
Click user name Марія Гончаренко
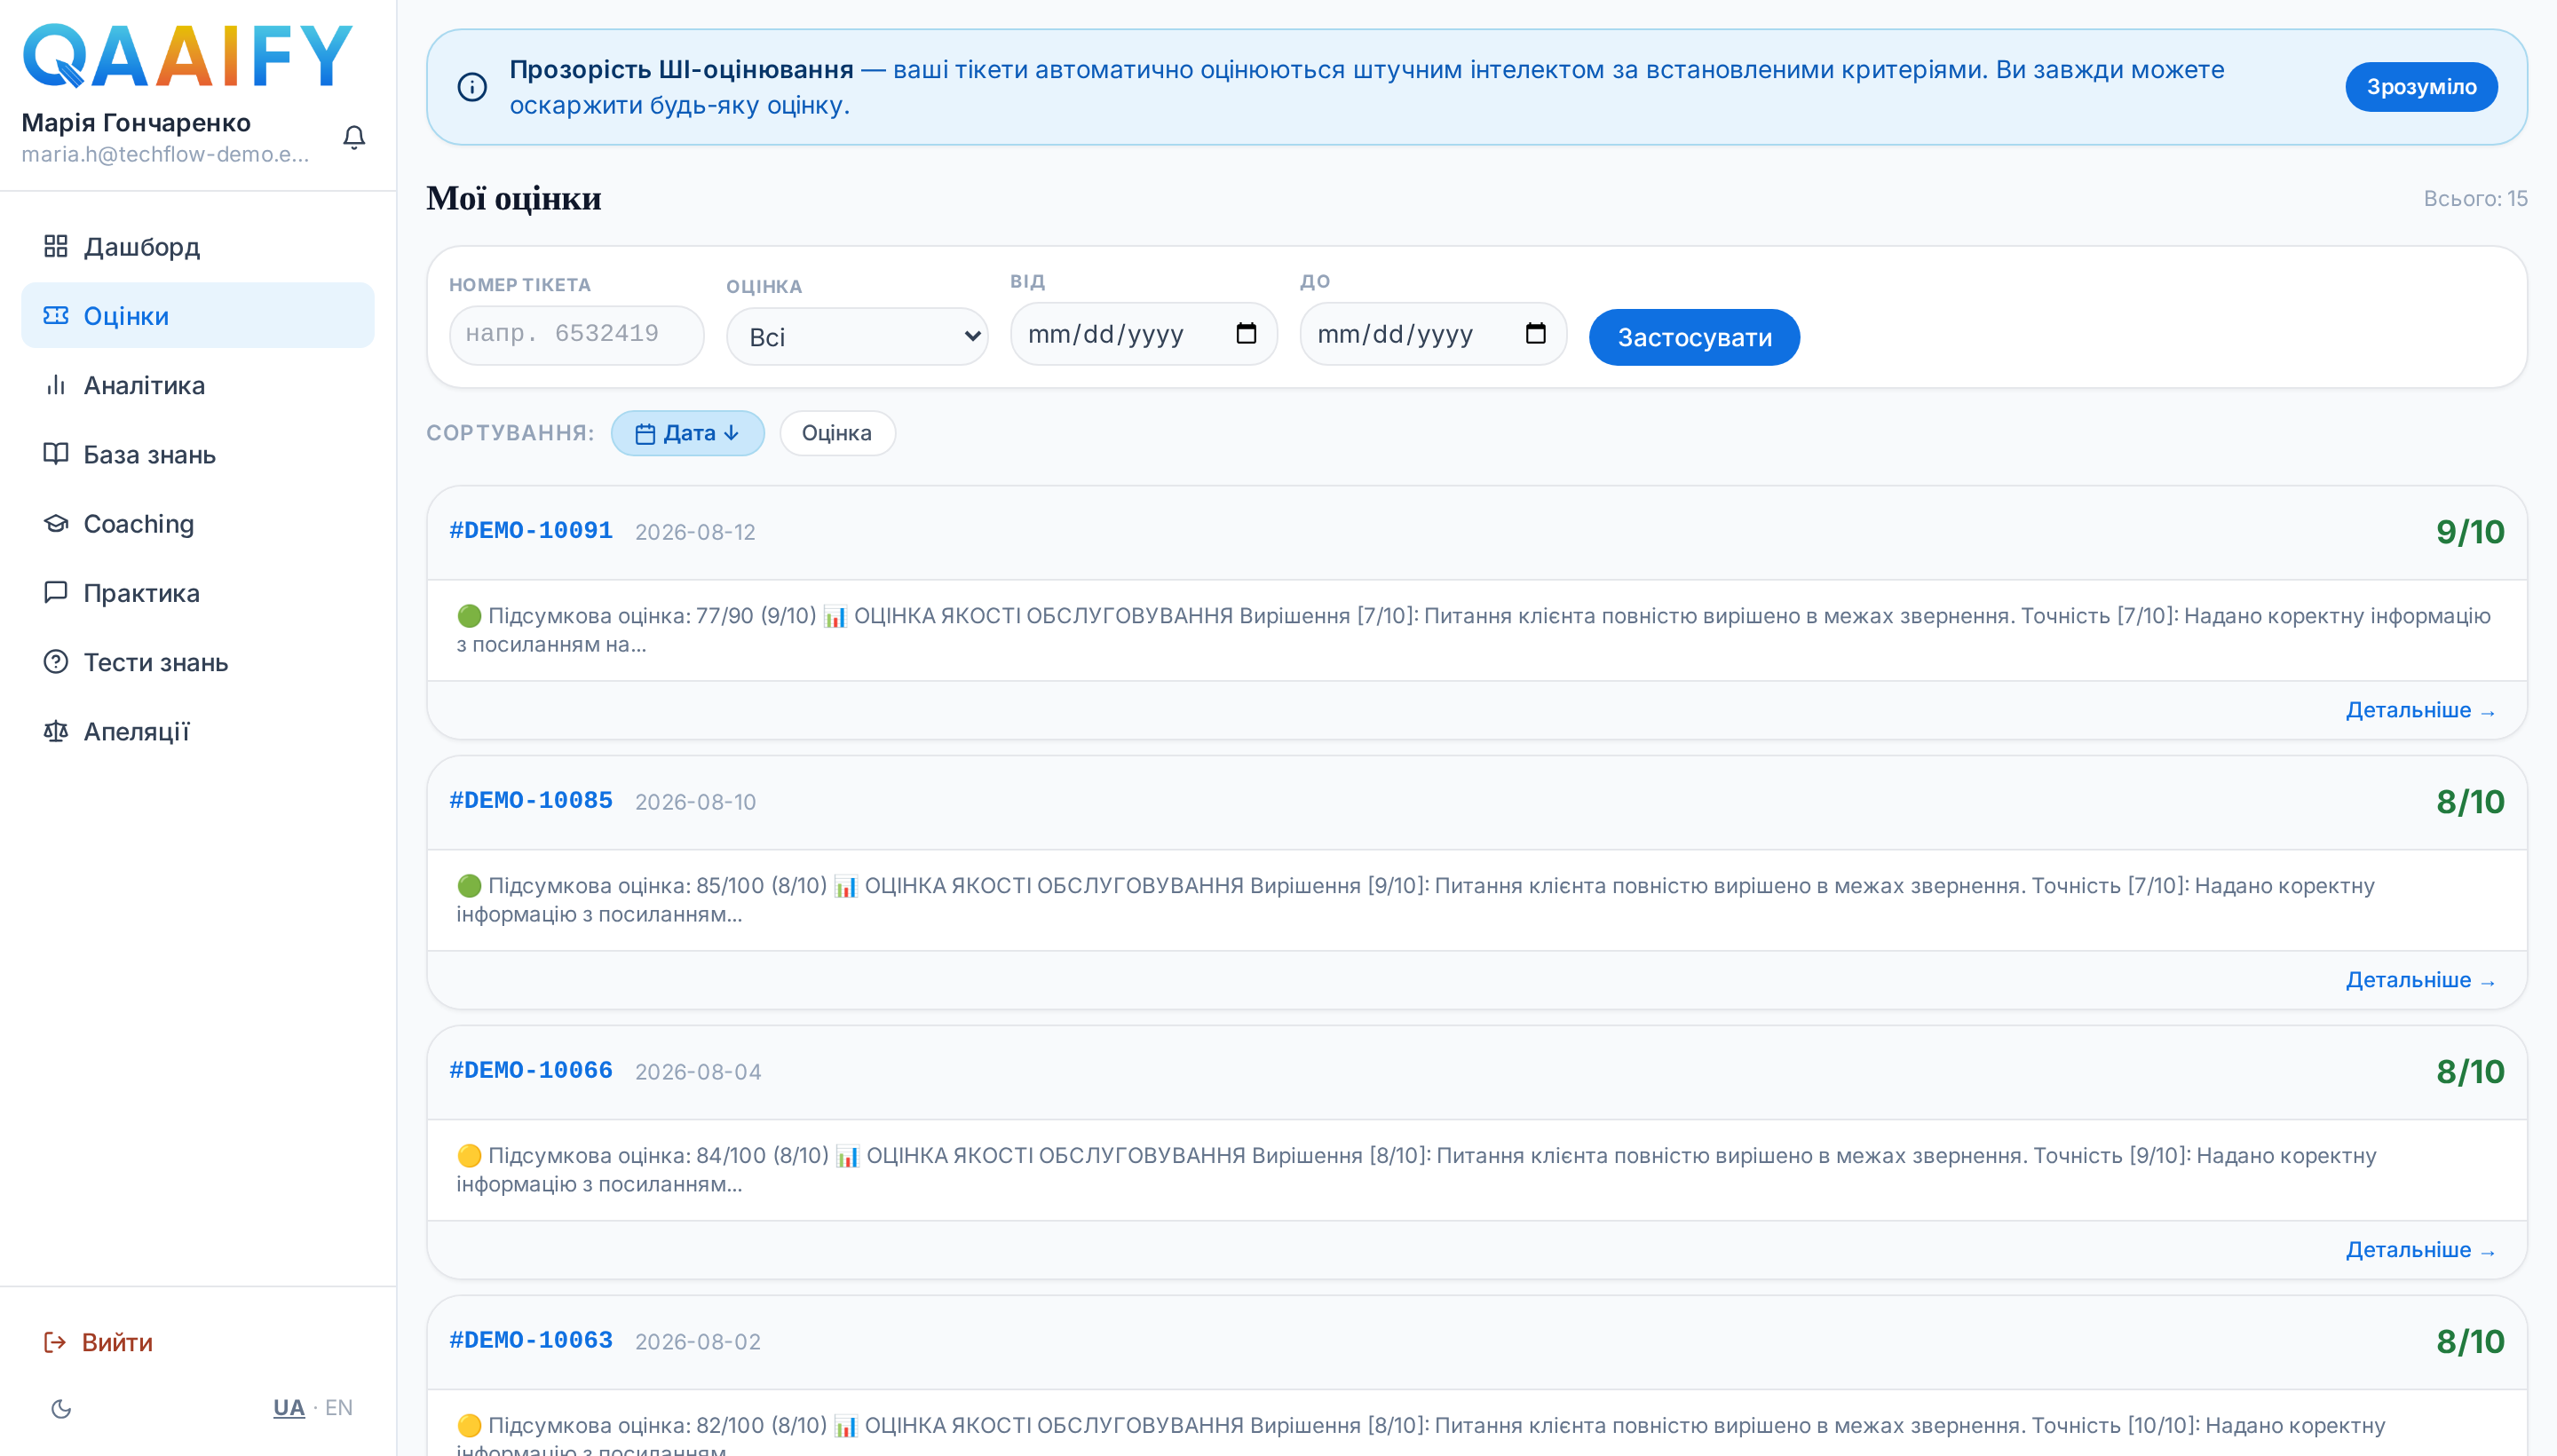(136, 123)
